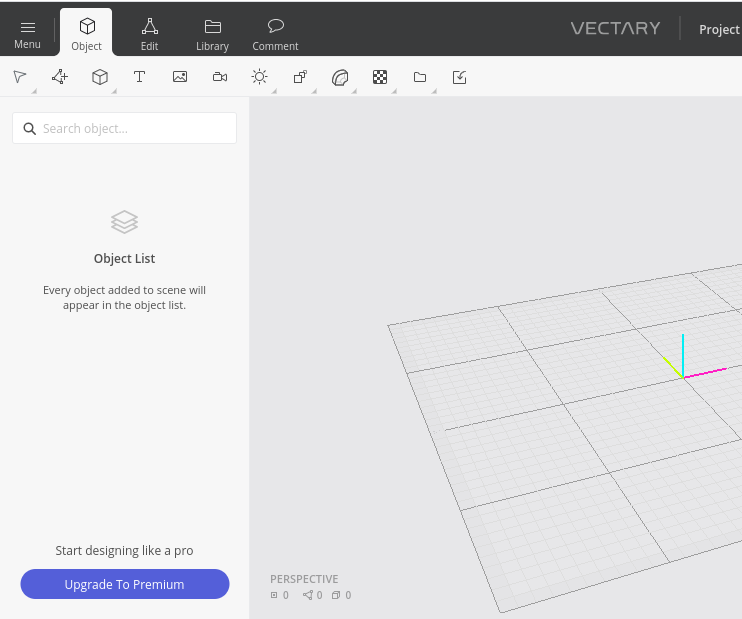Switch to the Edit tab
The image size is (742, 619).
pyautogui.click(x=149, y=33)
